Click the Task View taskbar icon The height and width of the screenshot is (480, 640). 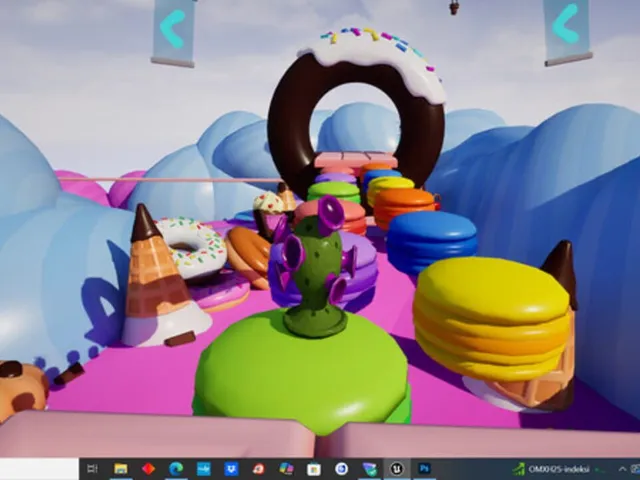click(x=93, y=469)
